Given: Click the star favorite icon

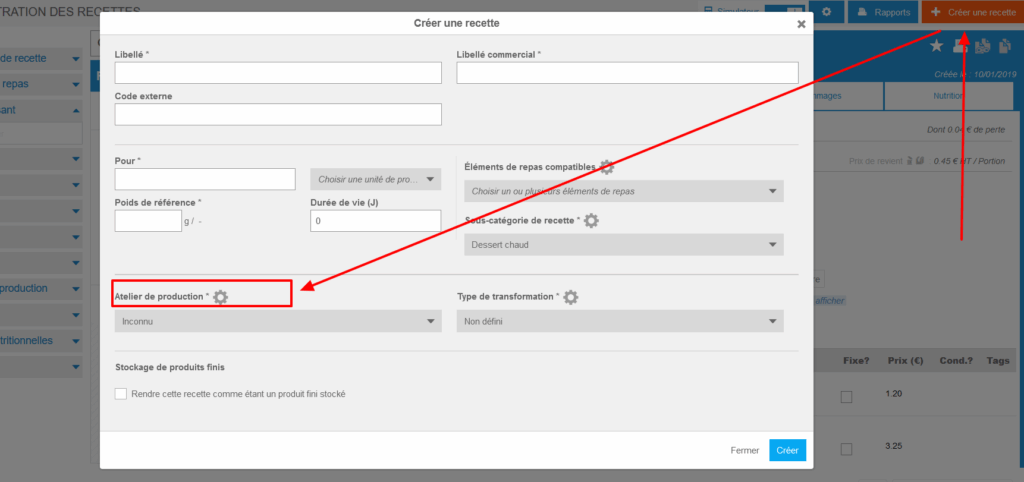Looking at the screenshot, I should pos(936,46).
